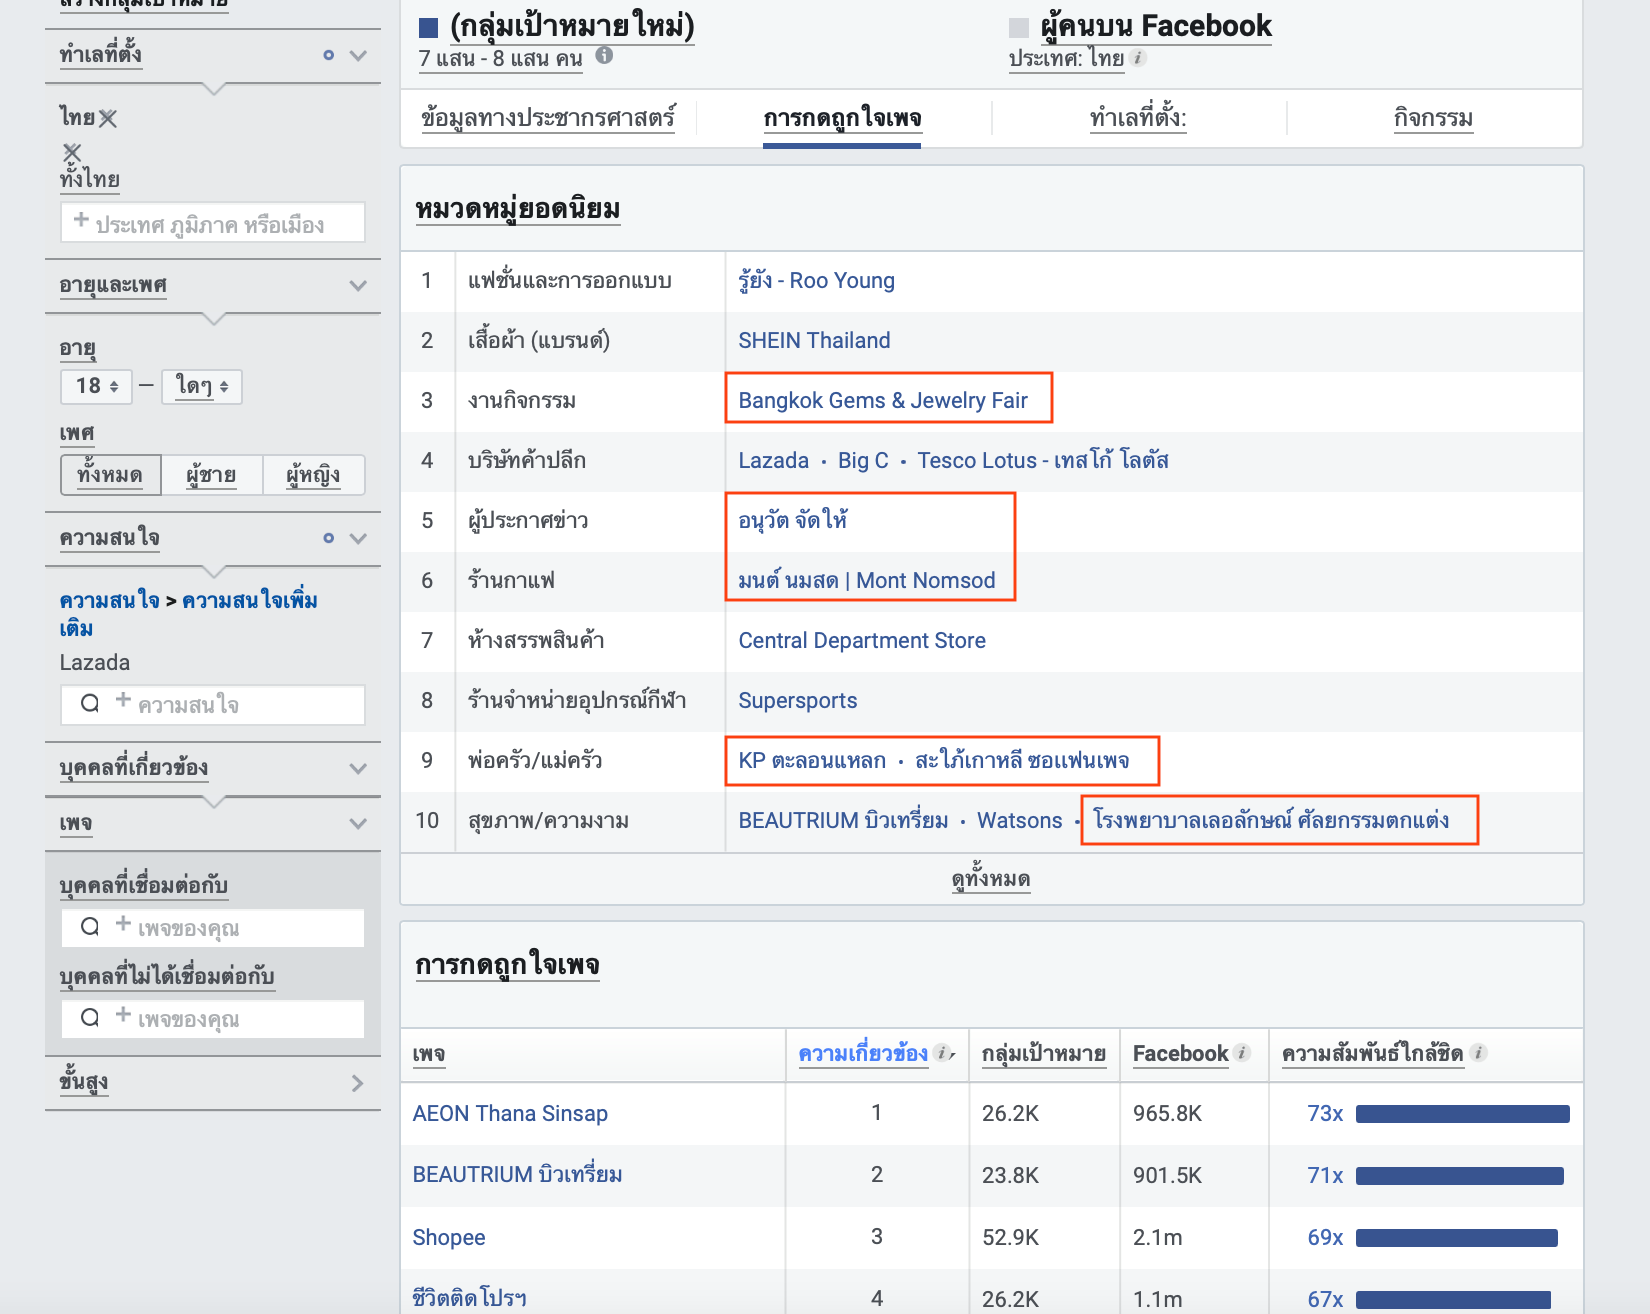Collapse the อายุและเพศ section chevron

(x=358, y=285)
